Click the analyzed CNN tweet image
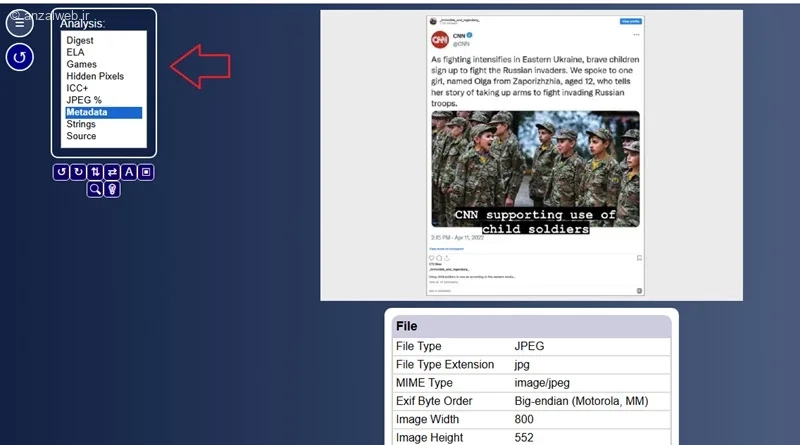The image size is (800, 445). tap(535, 156)
